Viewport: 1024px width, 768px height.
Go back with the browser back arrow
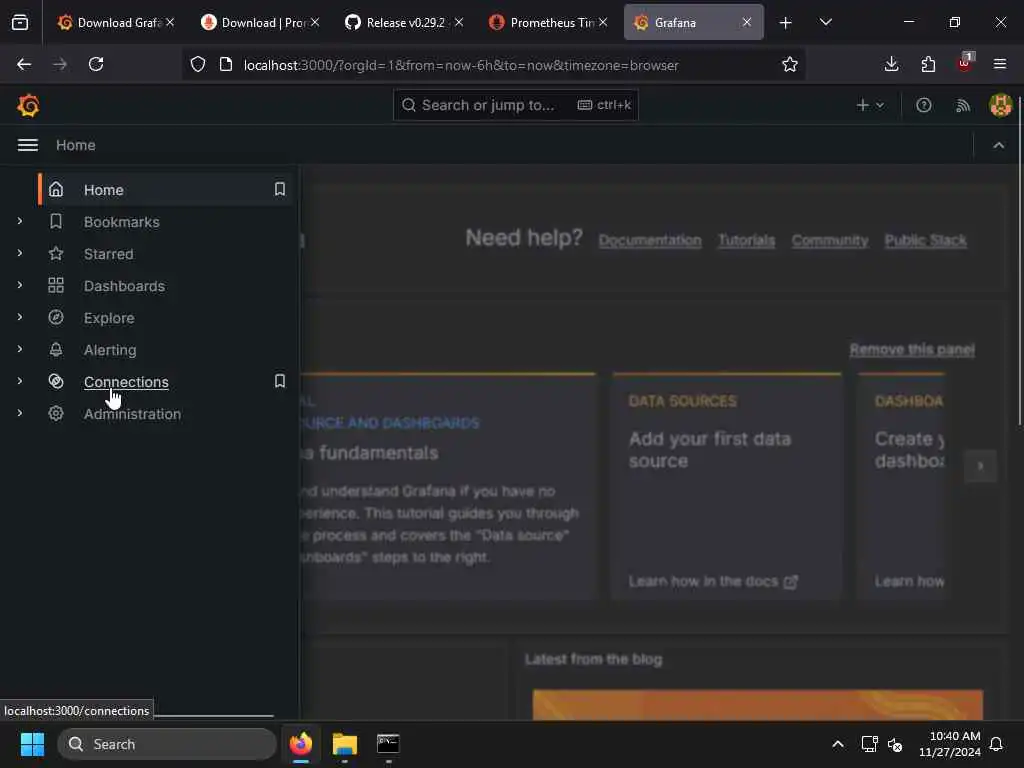tap(24, 64)
